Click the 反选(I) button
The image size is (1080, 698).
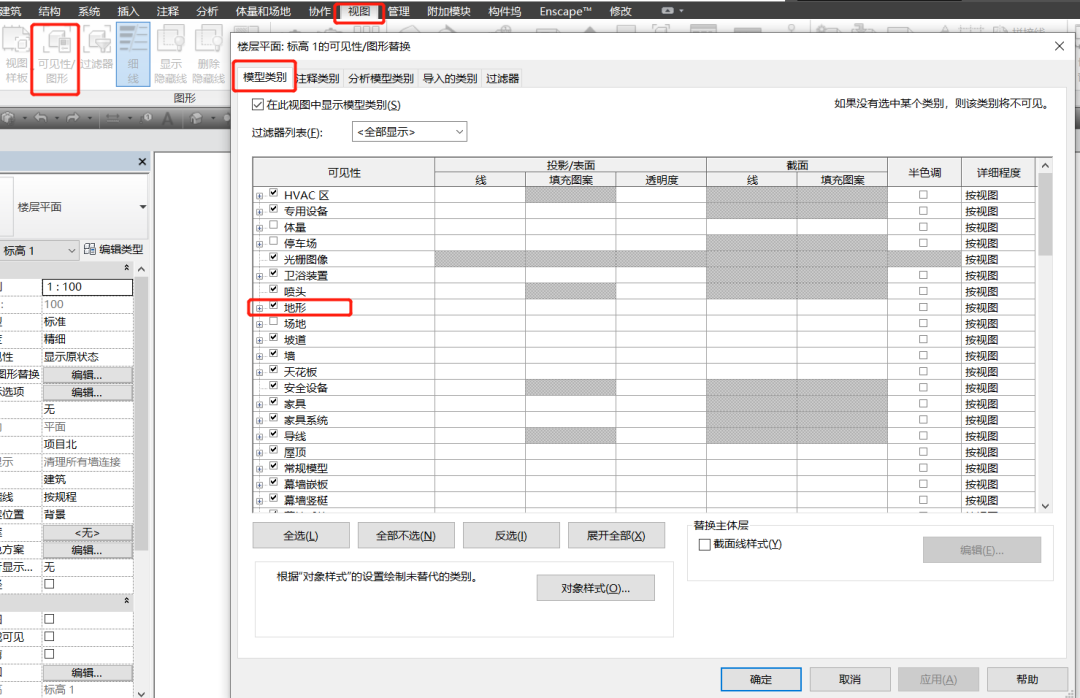(511, 535)
